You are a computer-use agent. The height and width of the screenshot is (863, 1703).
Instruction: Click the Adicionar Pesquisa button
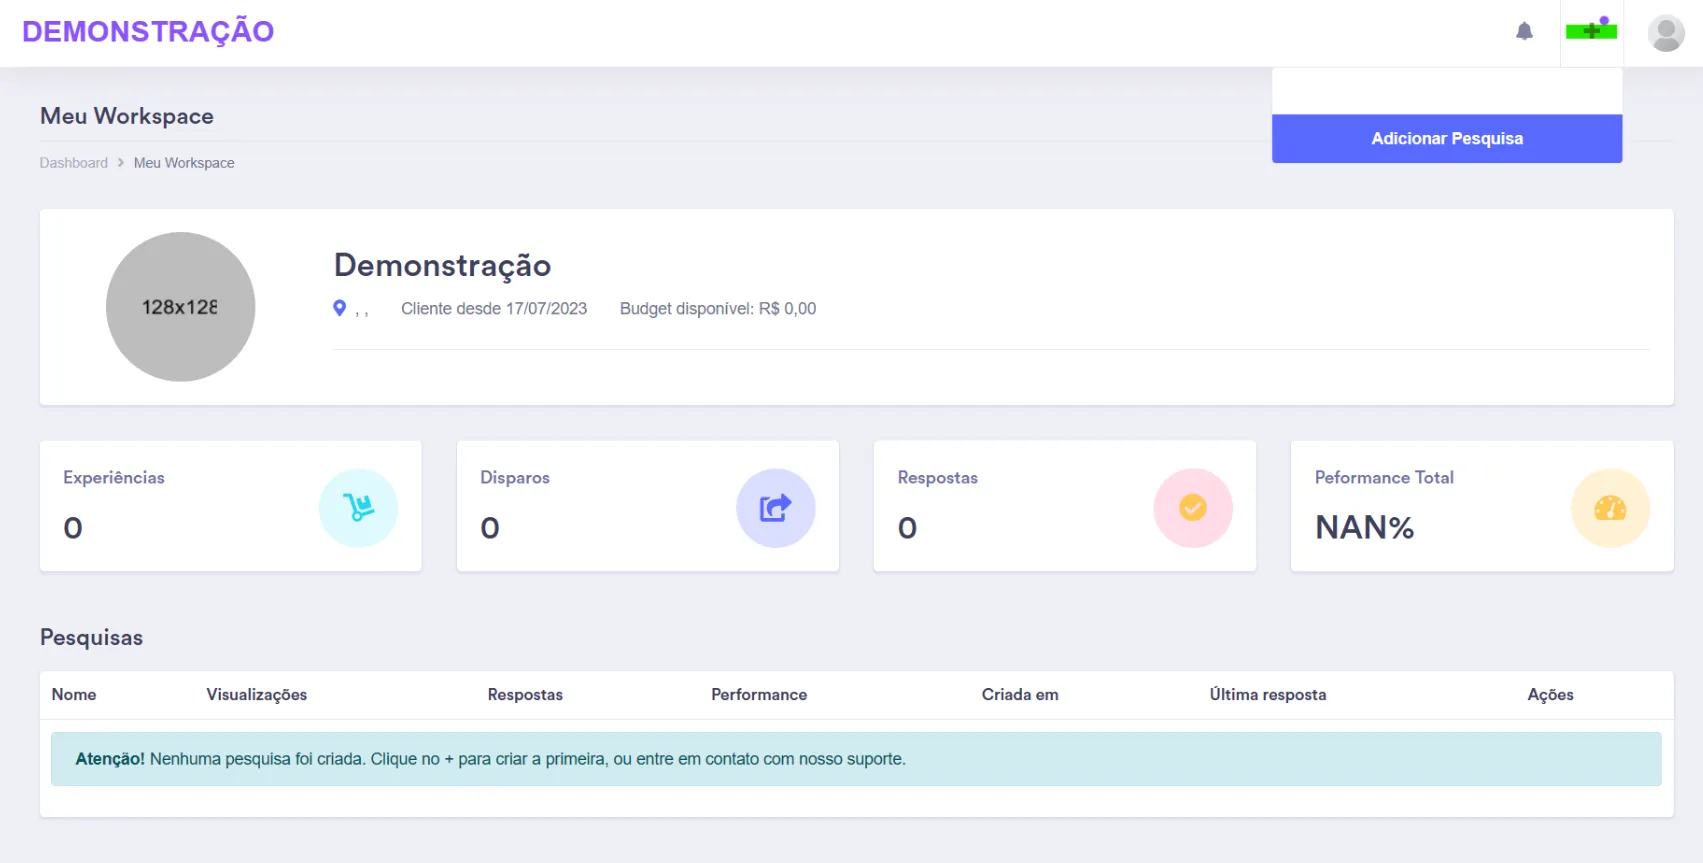(x=1446, y=139)
